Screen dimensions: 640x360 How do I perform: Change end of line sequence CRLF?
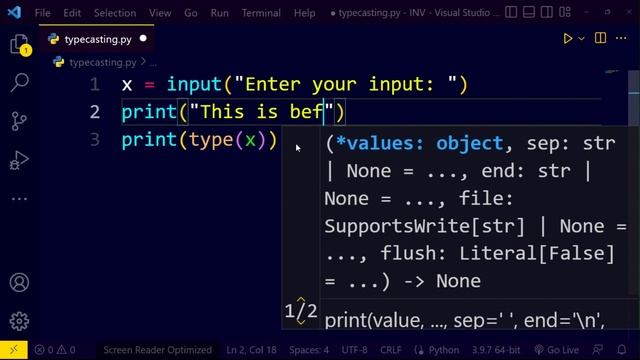(x=391, y=350)
